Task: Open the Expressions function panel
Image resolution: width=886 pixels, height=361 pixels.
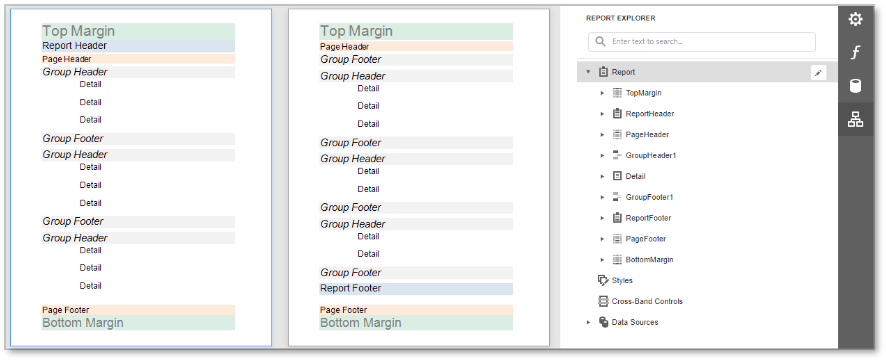Action: [855, 53]
